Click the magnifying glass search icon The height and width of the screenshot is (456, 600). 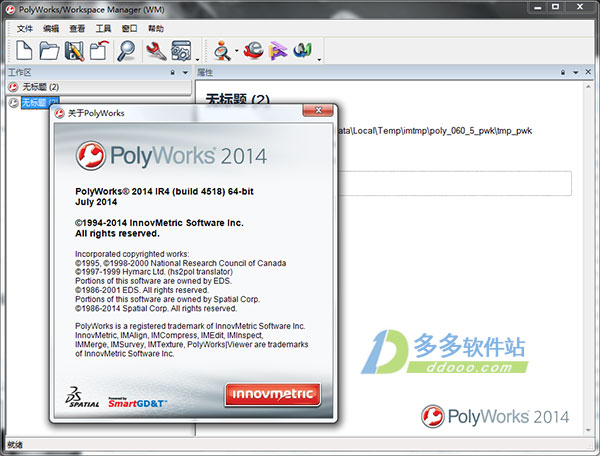[x=126, y=50]
